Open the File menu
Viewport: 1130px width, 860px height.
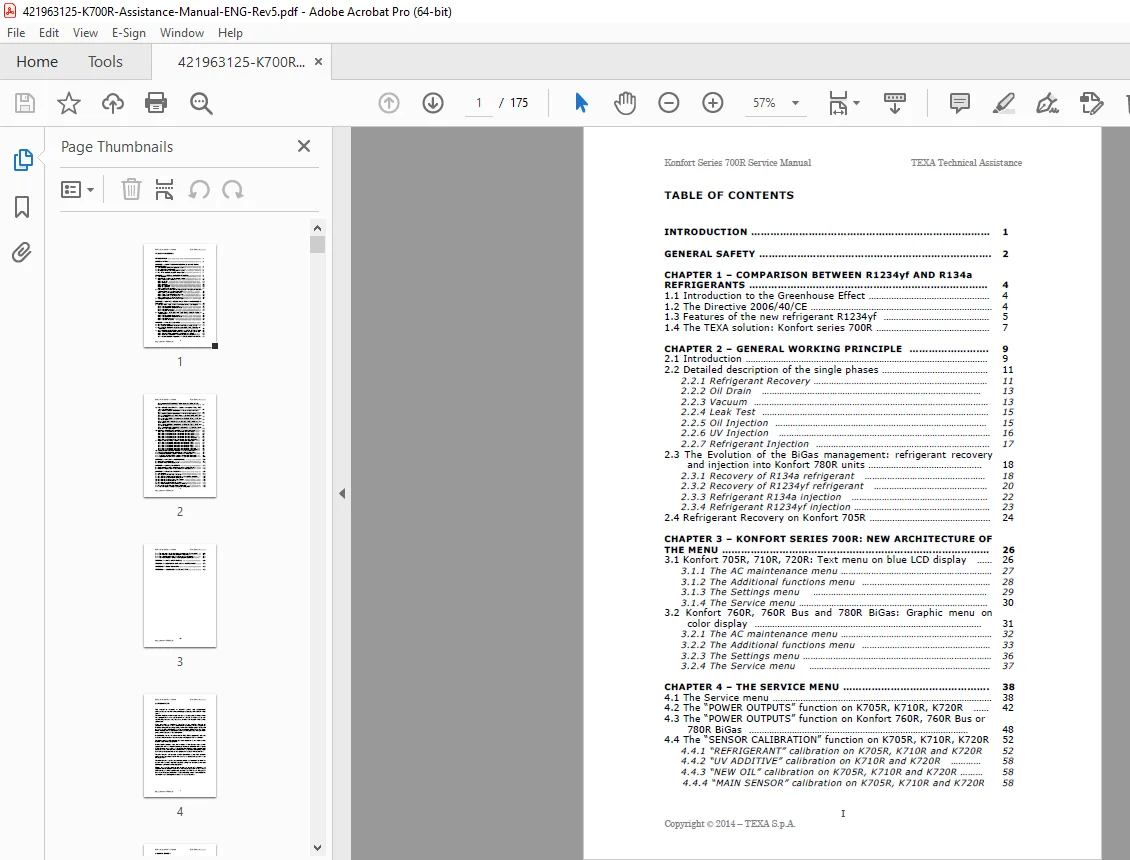tap(16, 32)
